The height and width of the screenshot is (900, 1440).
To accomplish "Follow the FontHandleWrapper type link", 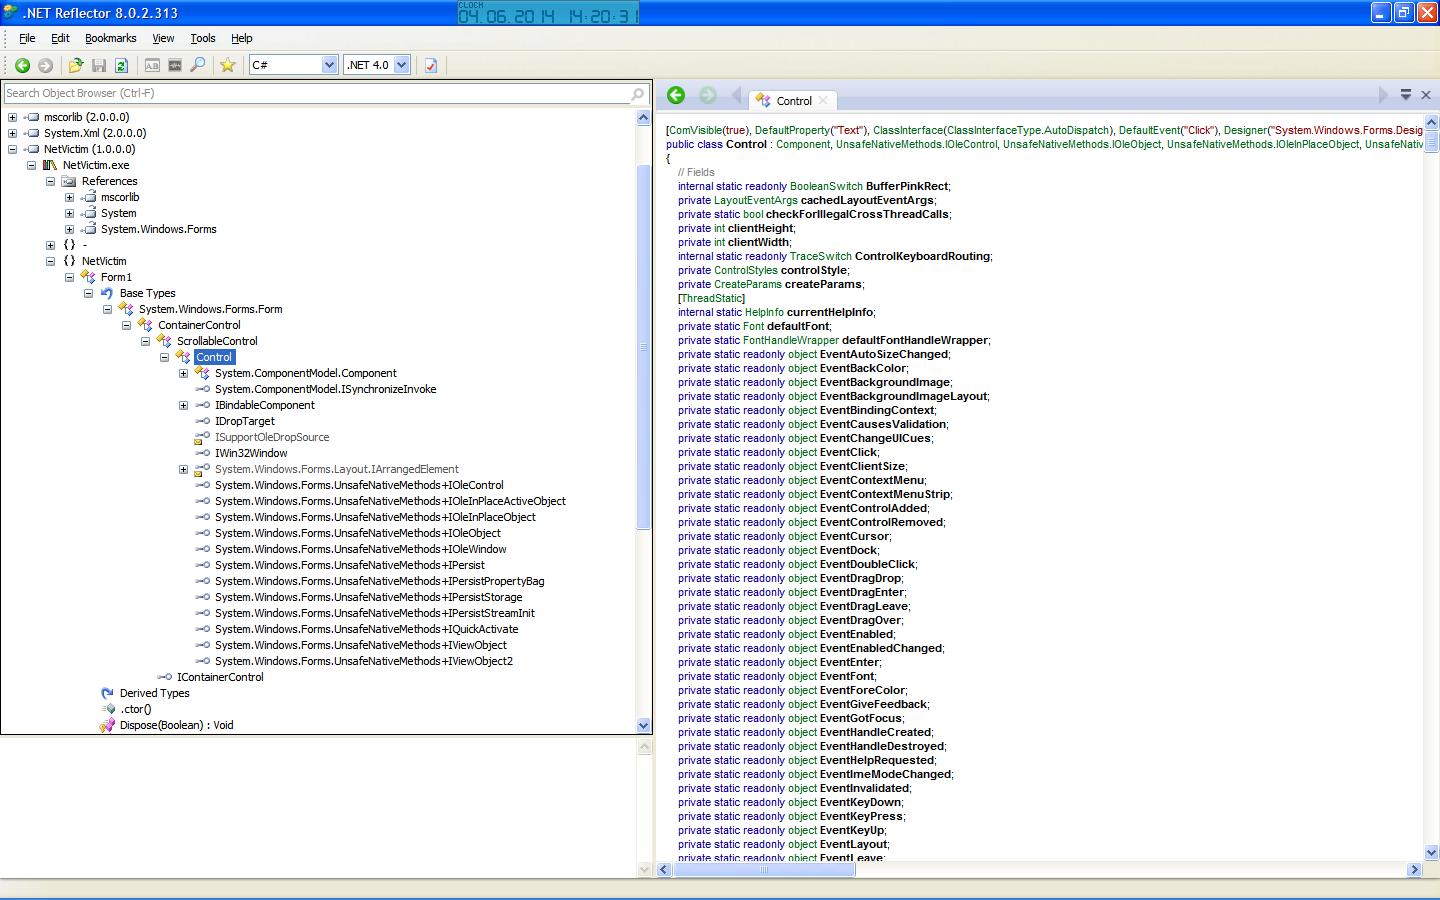I will coord(791,340).
